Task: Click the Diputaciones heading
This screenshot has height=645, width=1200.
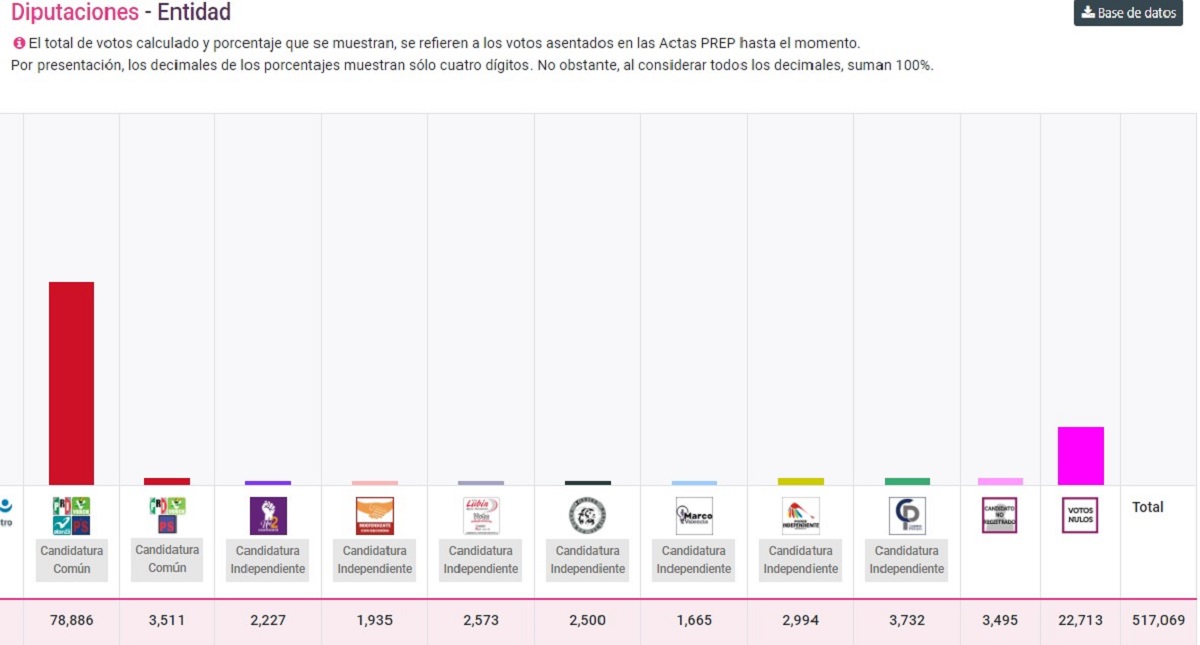Action: pos(73,13)
